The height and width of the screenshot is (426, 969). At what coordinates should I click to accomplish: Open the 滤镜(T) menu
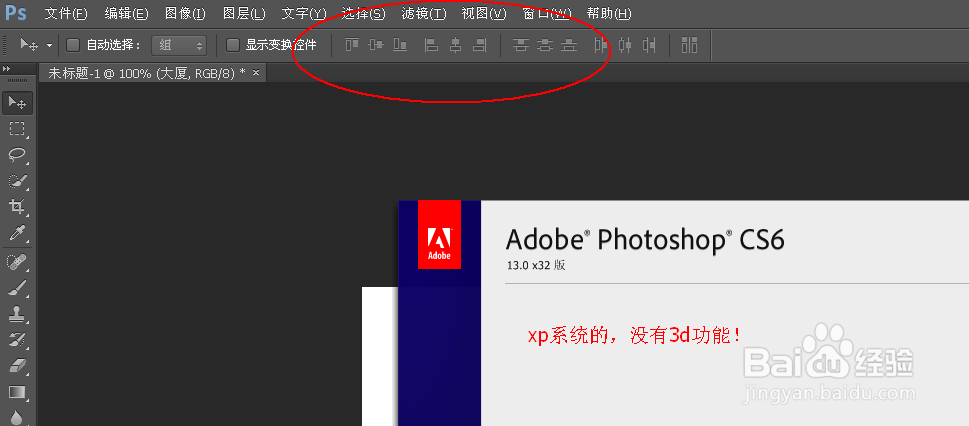(423, 13)
